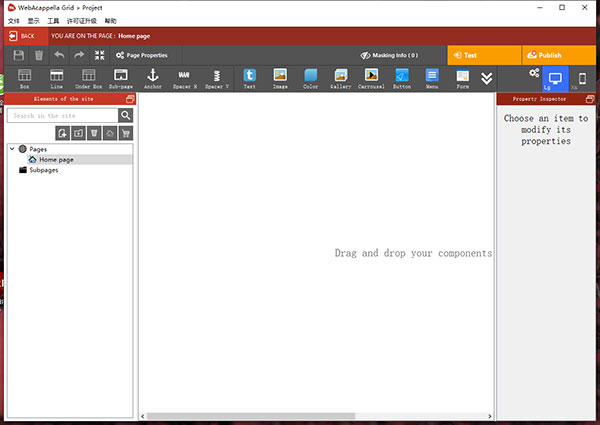Select the Anchor component

(152, 79)
